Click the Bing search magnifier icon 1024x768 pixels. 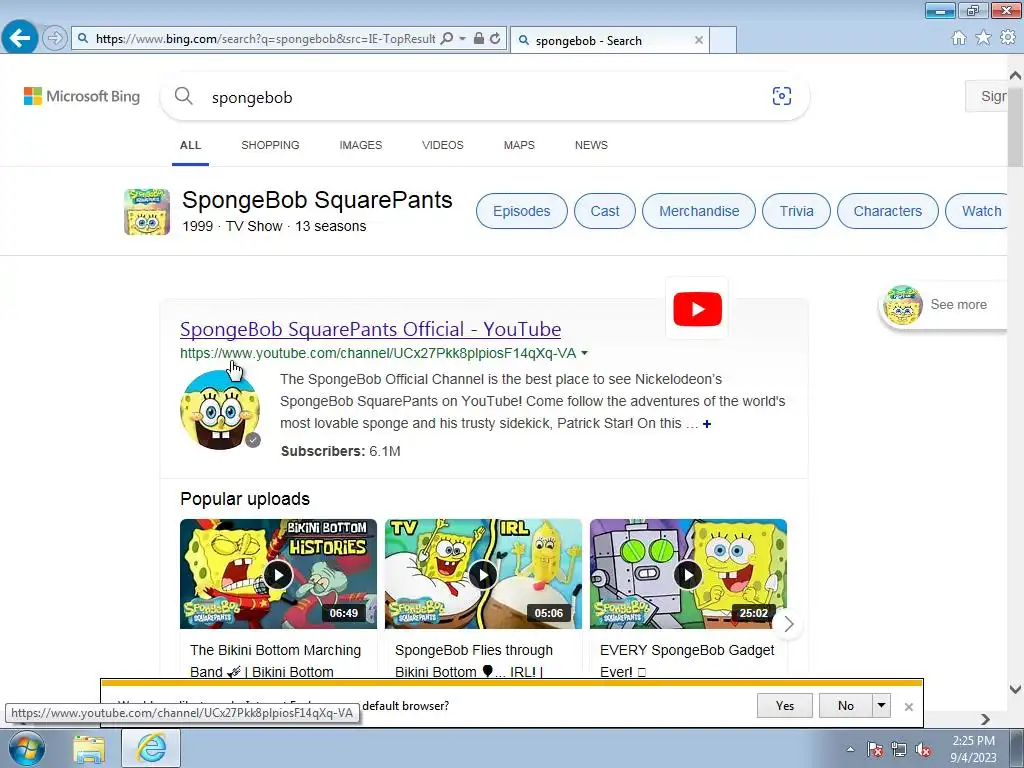[x=184, y=97]
